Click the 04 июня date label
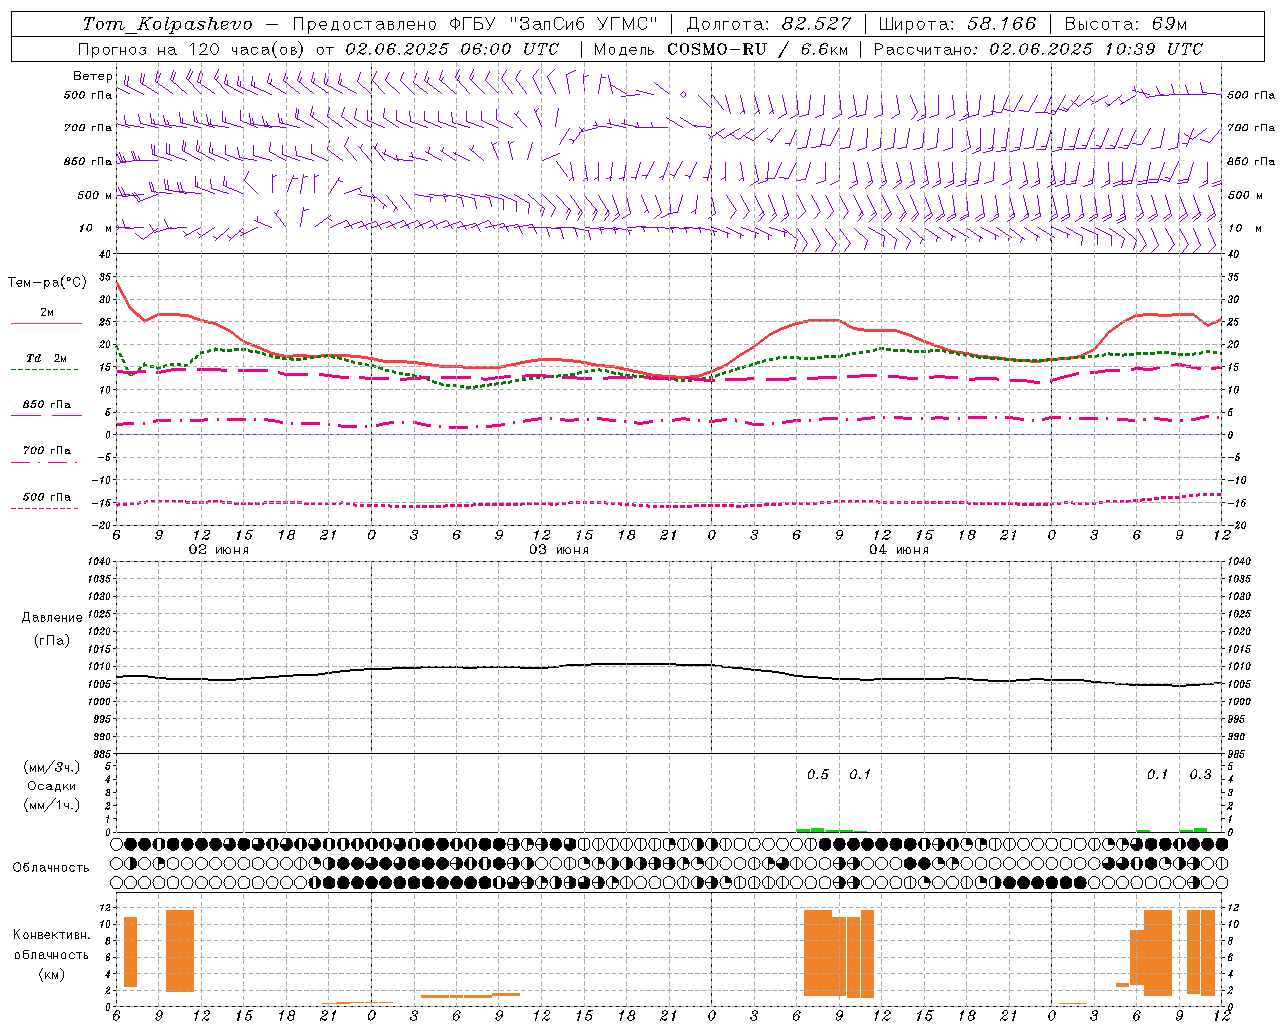The height and width of the screenshot is (1024, 1280). click(899, 550)
